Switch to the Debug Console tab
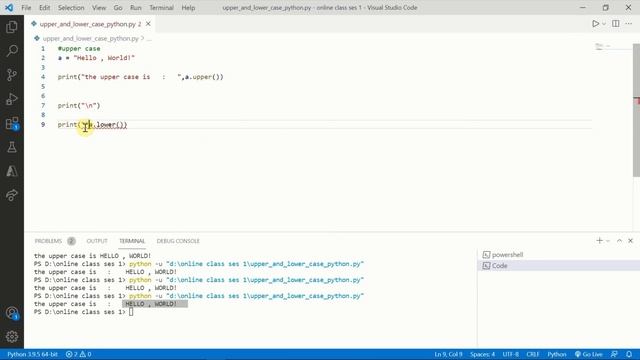The height and width of the screenshot is (360, 640). 178,241
